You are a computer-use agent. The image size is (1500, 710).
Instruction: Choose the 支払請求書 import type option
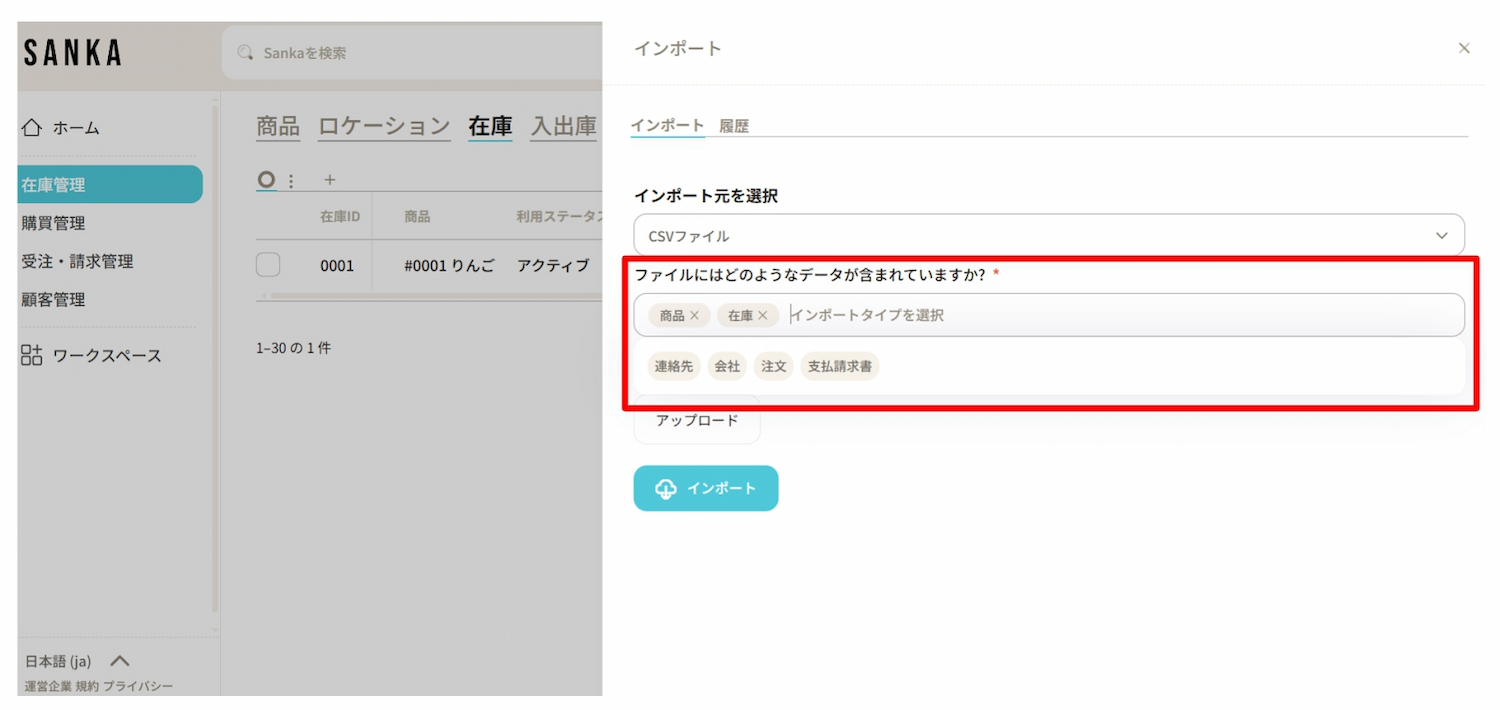point(840,367)
